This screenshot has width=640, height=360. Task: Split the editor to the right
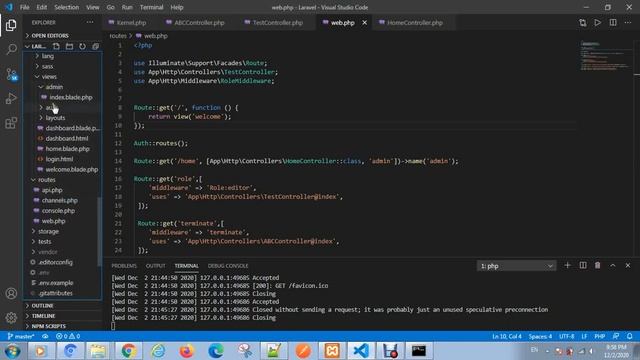click(x=613, y=23)
